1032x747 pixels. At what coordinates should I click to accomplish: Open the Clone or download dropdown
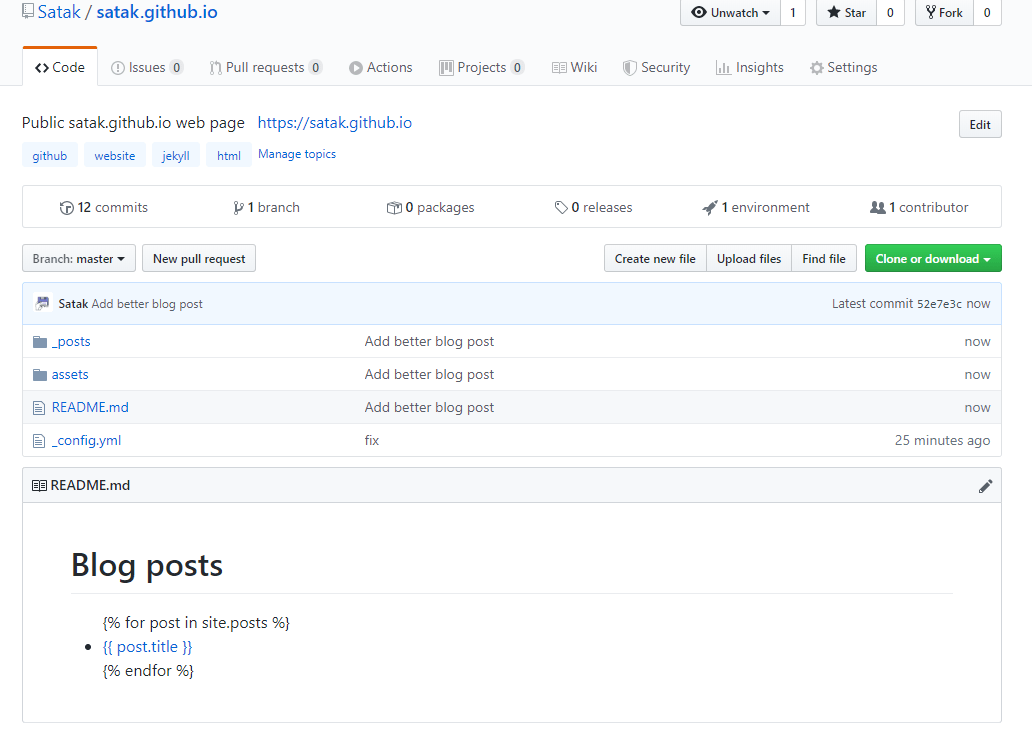tap(932, 258)
